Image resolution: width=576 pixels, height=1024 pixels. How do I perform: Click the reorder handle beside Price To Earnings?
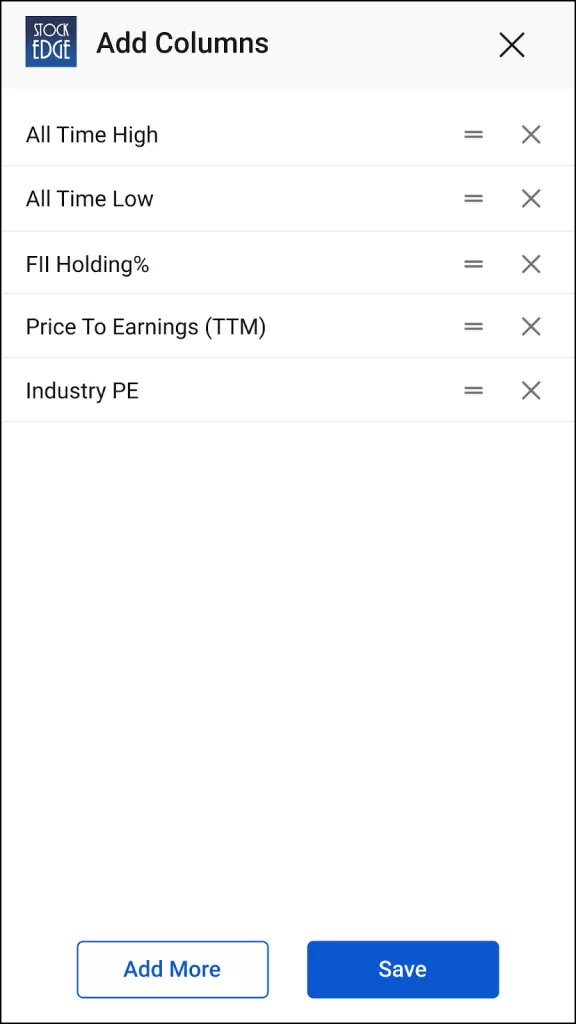pos(473,326)
